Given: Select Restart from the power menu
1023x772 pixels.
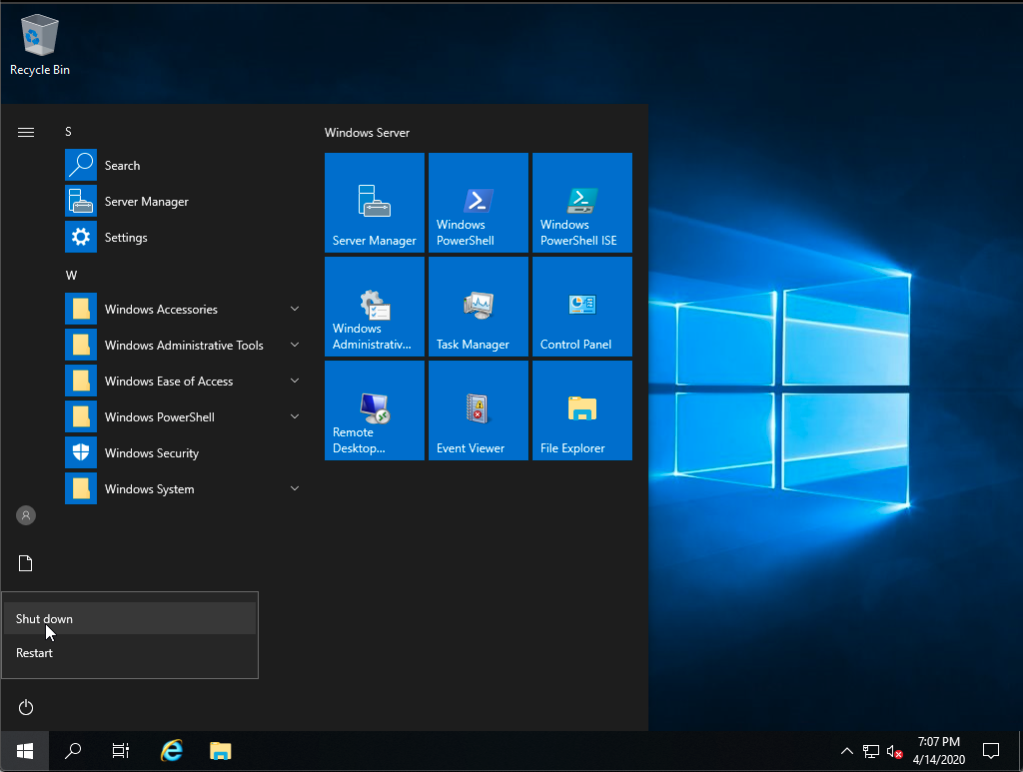Looking at the screenshot, I should 34,652.
